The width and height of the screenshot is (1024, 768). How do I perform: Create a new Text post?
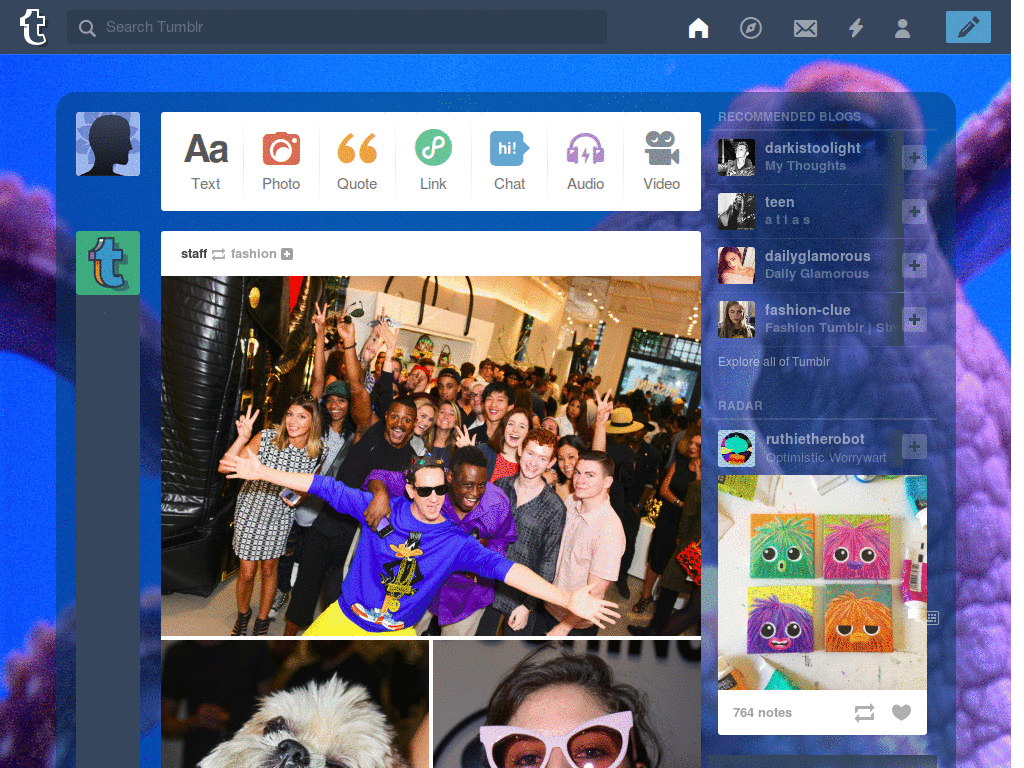pos(206,161)
